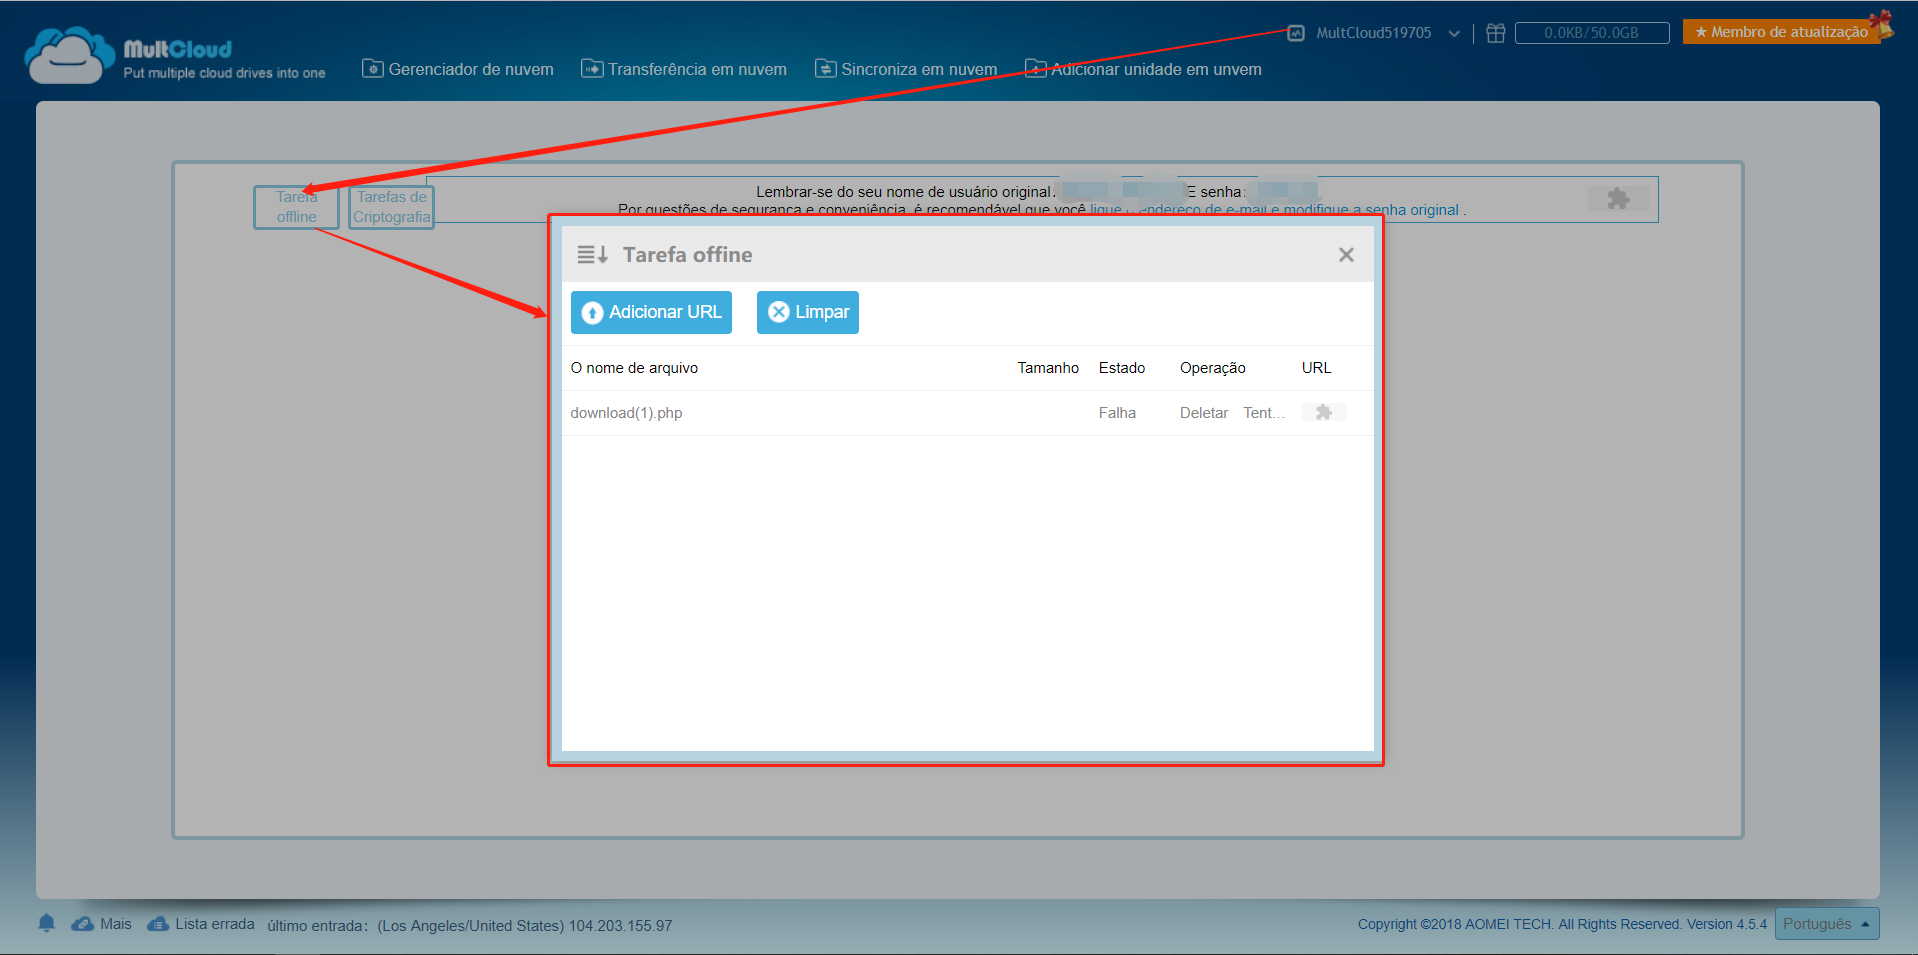1918x955 pixels.
Task: Click the O nome de arquivo column header
Action: (634, 368)
